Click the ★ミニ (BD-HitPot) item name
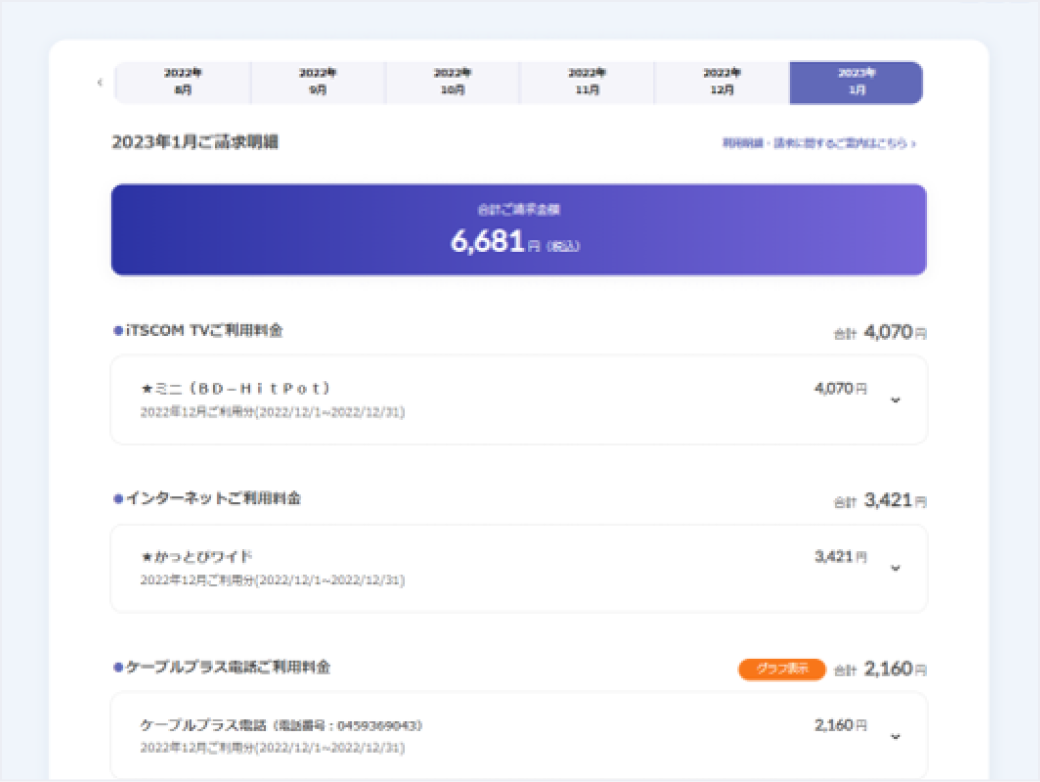 235,388
